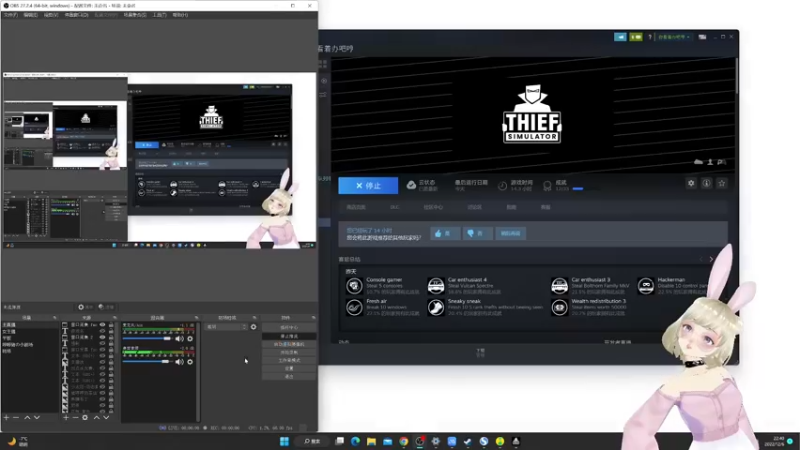This screenshot has height=450, width=800.
Task: Open Microsoft Edge from the taskbar
Action: click(356, 441)
